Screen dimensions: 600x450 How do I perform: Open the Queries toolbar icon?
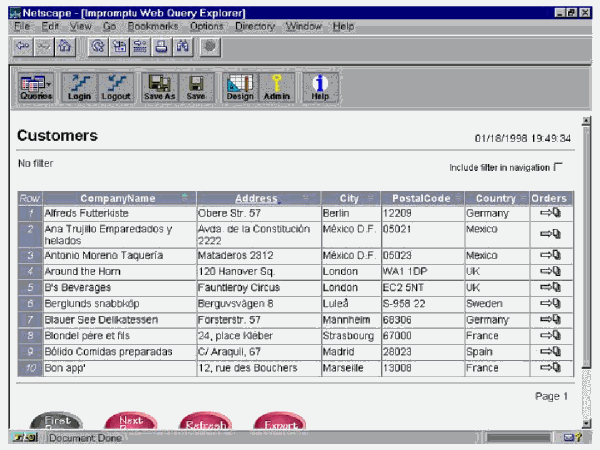coord(36,87)
